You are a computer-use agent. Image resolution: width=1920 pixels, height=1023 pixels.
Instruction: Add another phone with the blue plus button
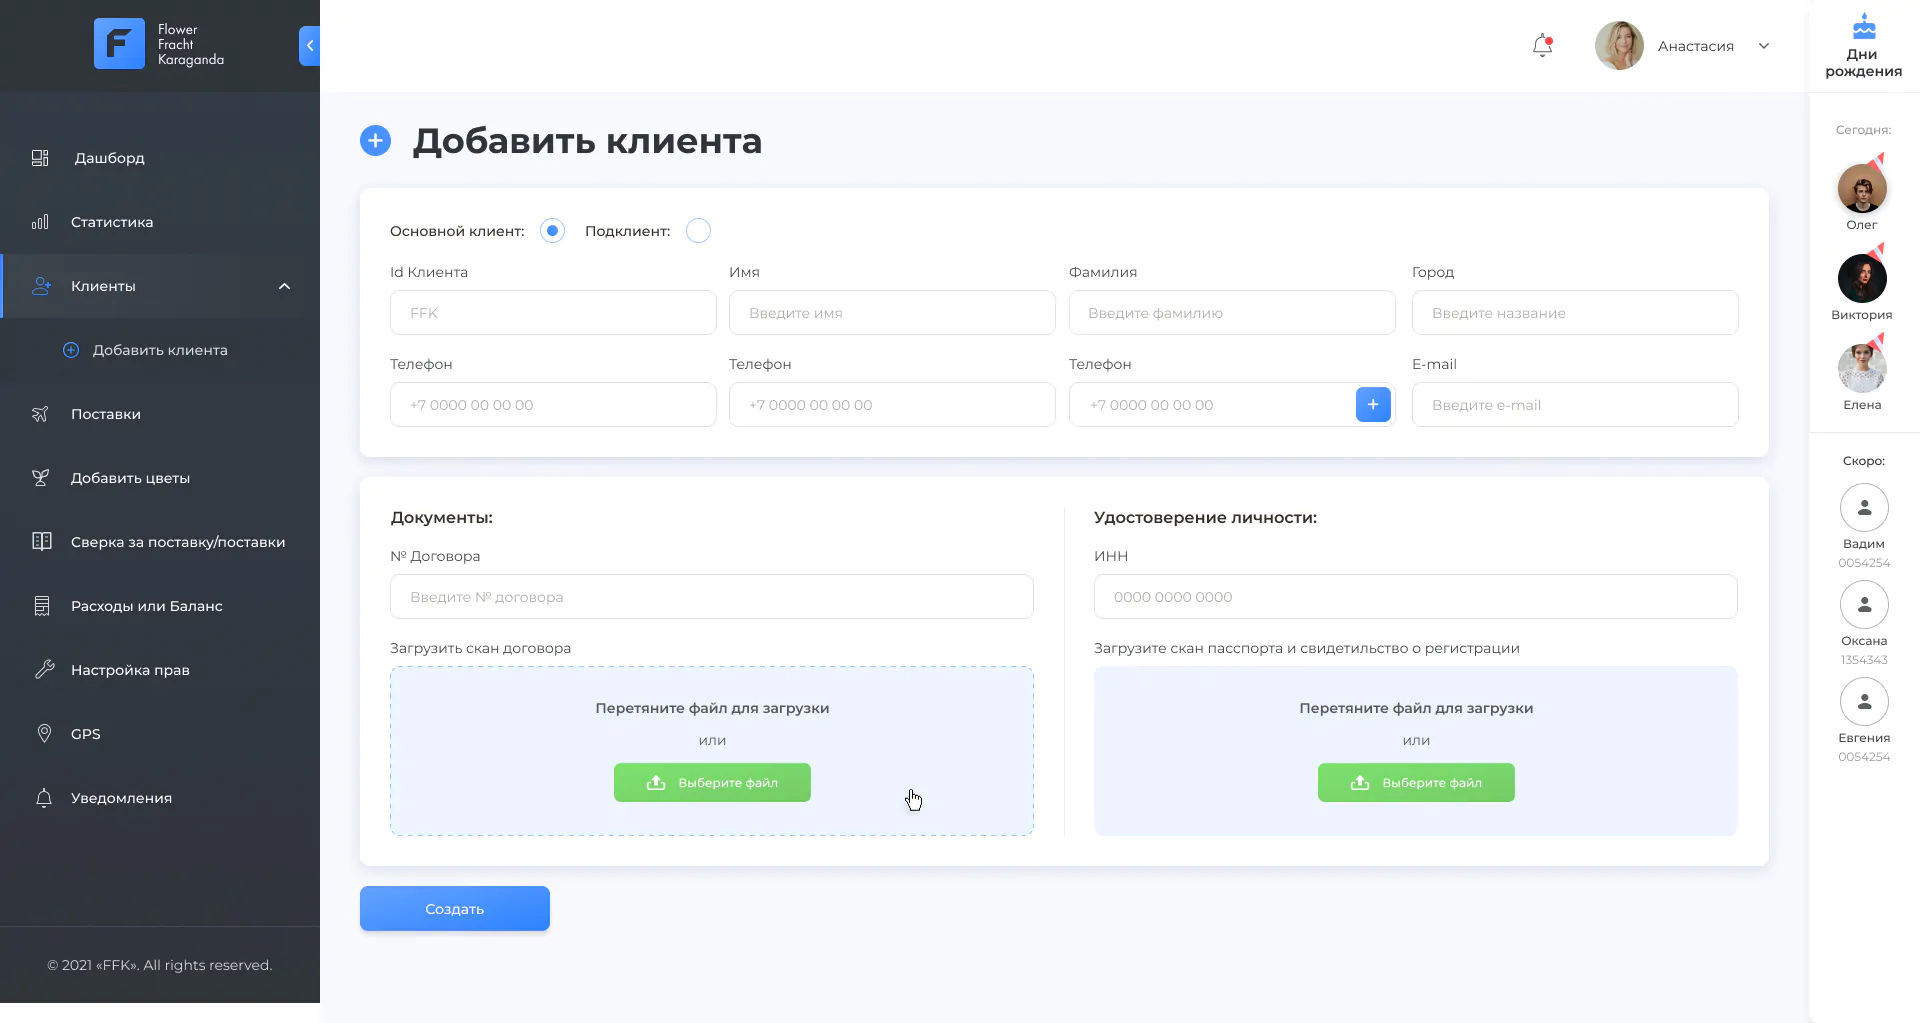[1373, 404]
